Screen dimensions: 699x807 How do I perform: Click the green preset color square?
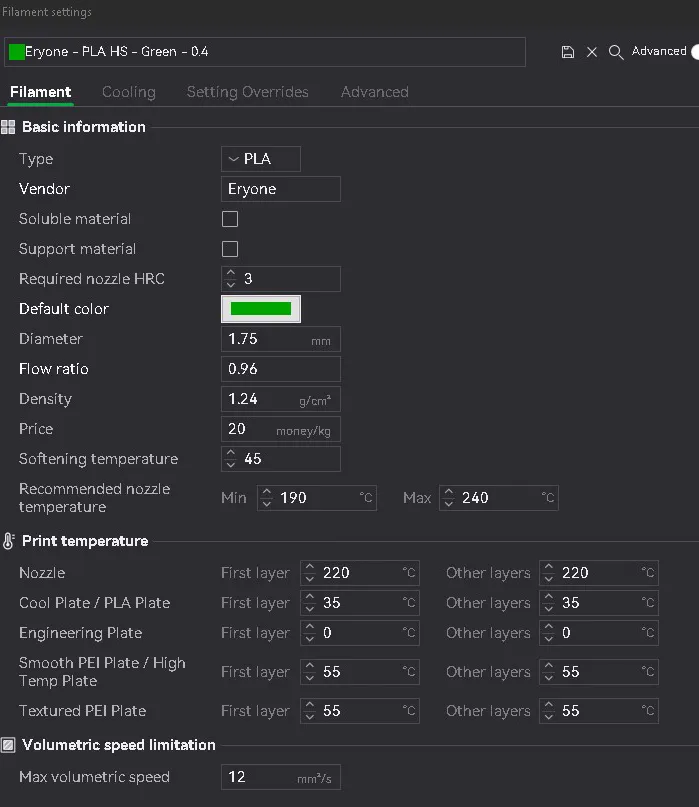pos(16,52)
